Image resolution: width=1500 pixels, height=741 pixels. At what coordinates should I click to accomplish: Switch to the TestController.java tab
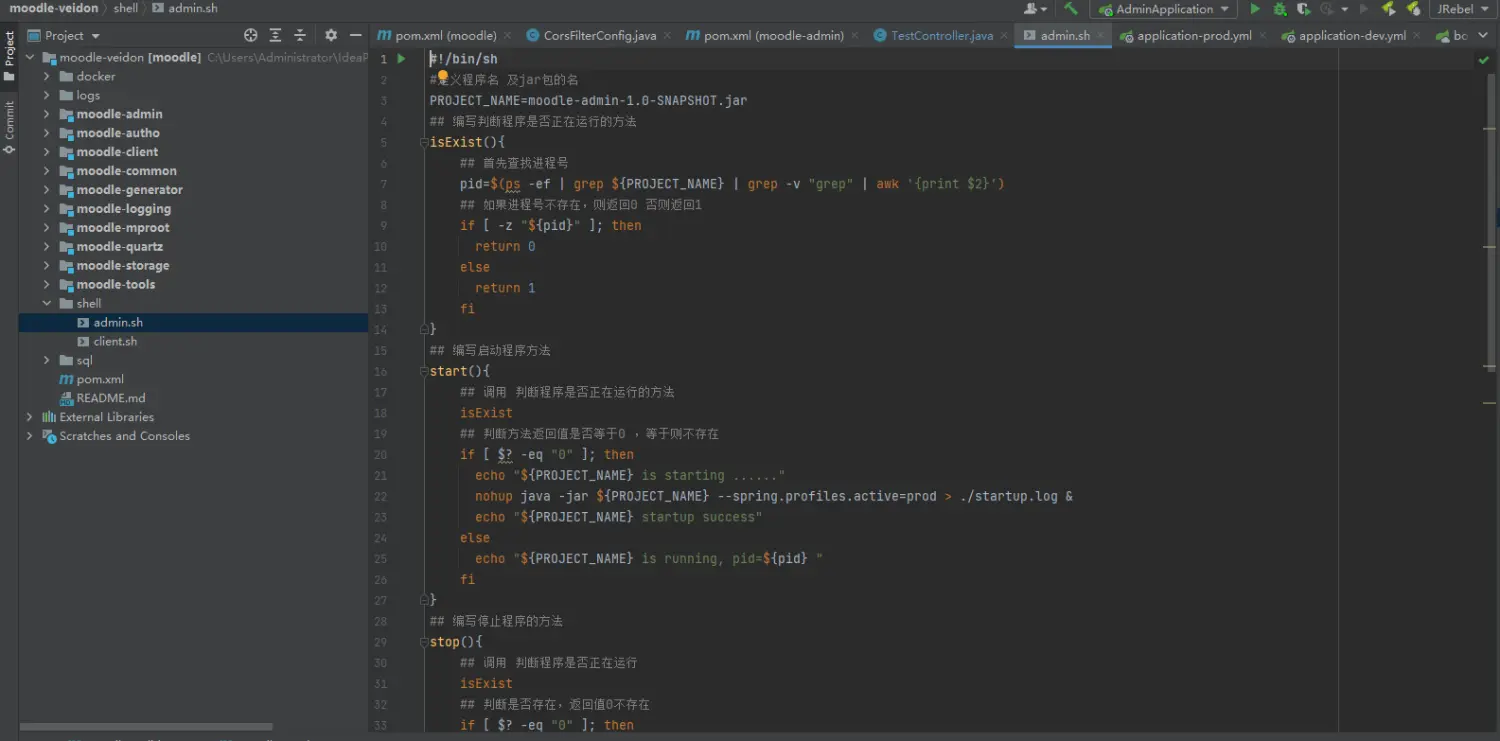pyautogui.click(x=941, y=35)
